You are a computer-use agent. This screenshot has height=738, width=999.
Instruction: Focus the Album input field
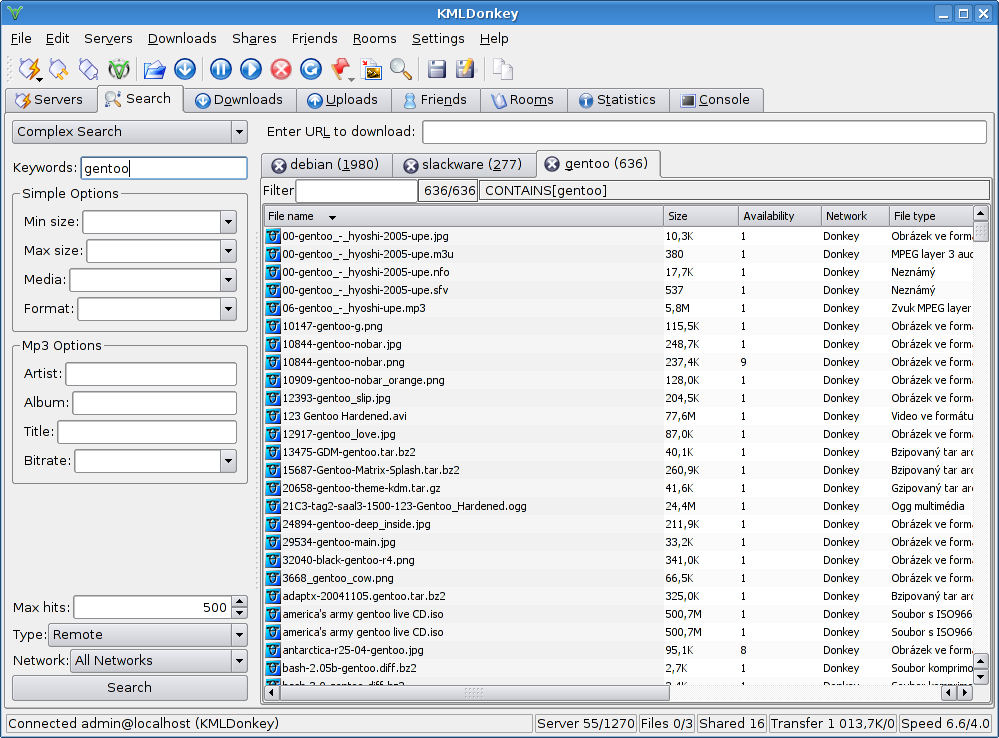(x=155, y=403)
